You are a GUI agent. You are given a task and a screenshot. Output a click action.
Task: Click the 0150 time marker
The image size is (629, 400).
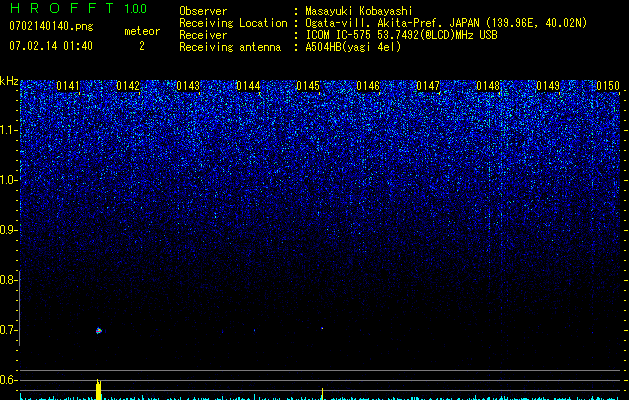tap(608, 86)
